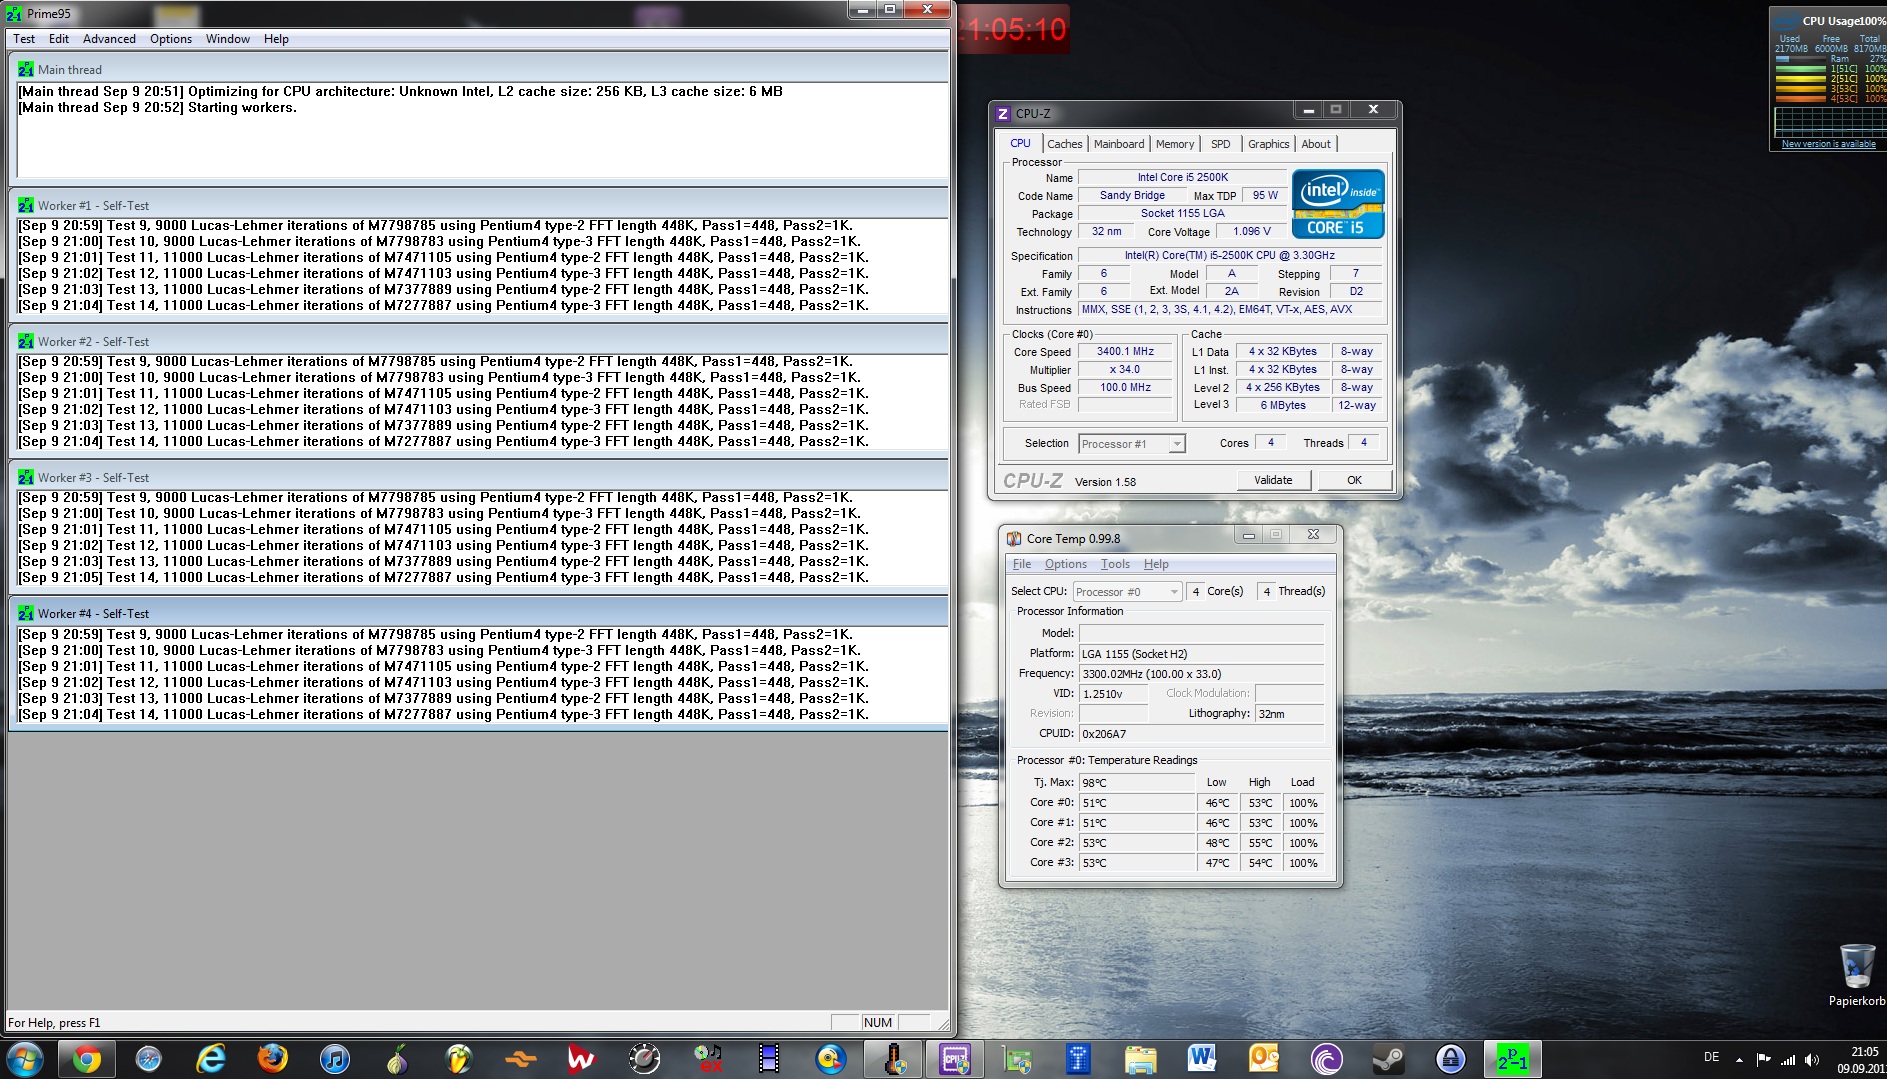Click the Prime95 taskbar icon
Image resolution: width=1887 pixels, height=1081 pixels.
[x=1512, y=1058]
